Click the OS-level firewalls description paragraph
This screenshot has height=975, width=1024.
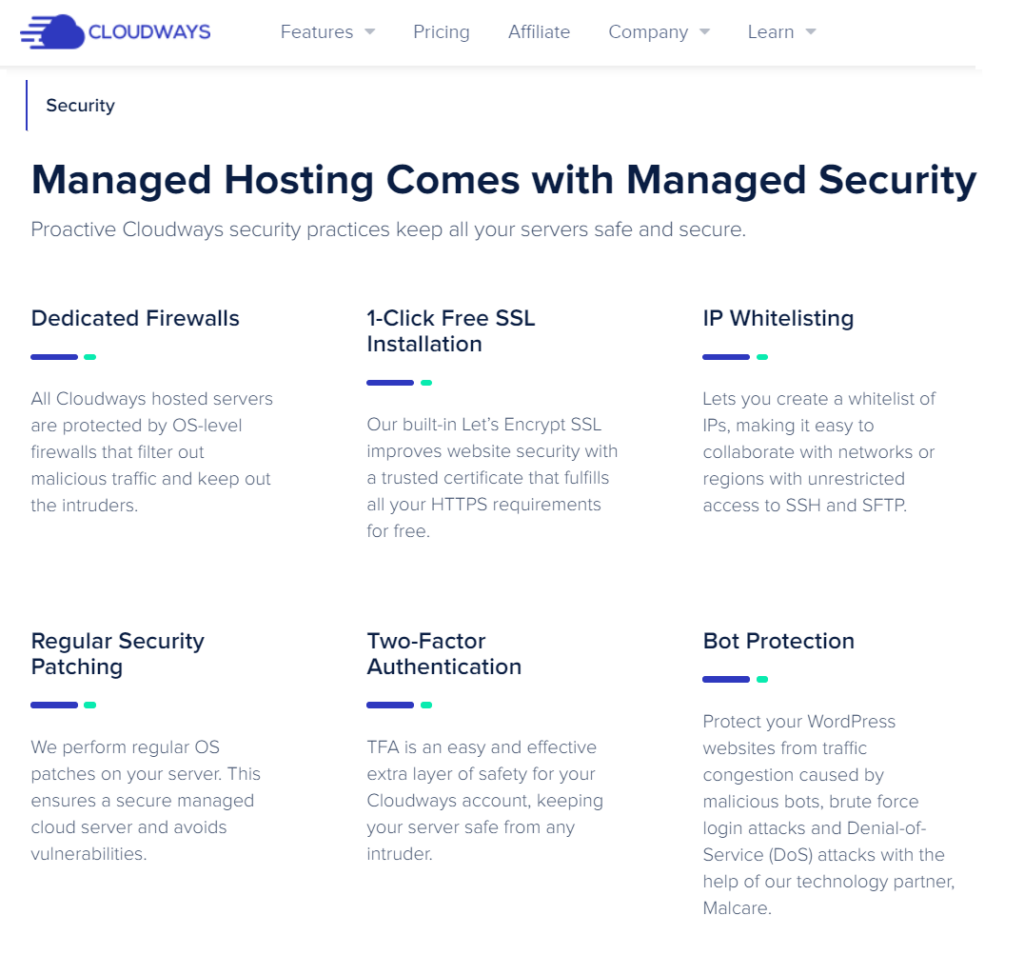152,452
